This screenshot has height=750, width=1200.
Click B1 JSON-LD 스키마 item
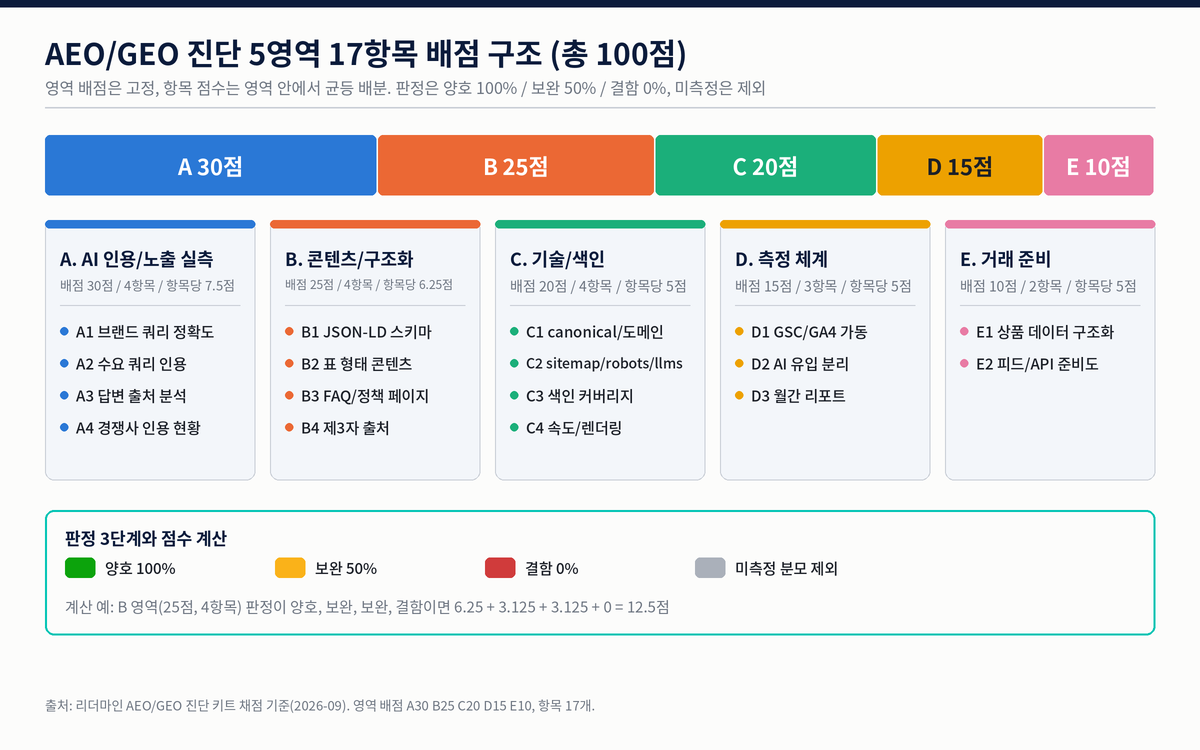pyautogui.click(x=358, y=332)
